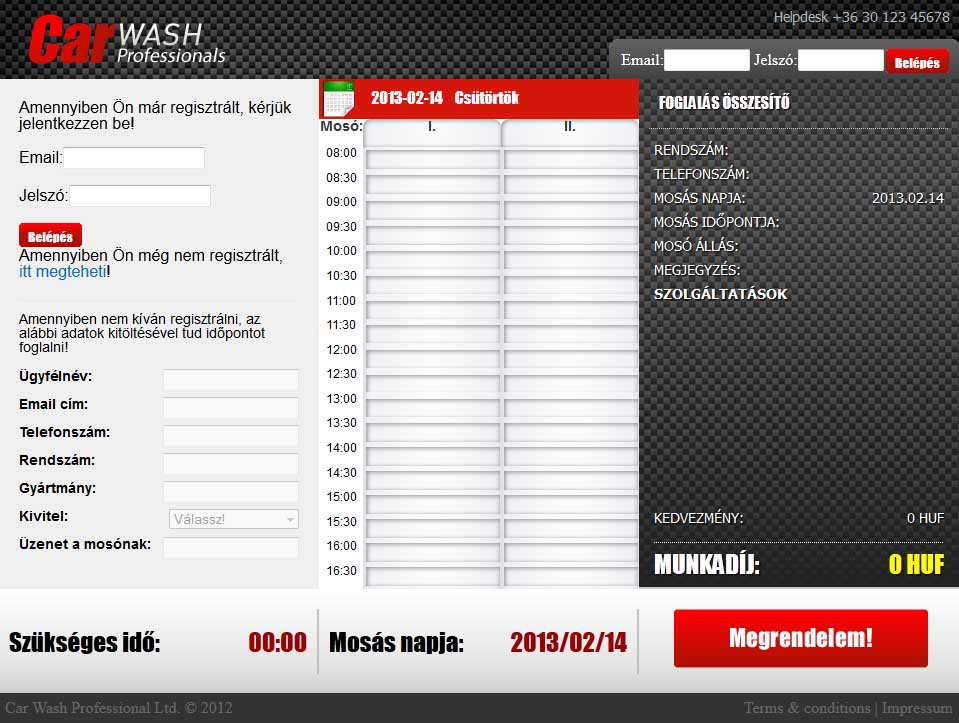Focus the left panel Email field
959x723 pixels.
pos(134,157)
